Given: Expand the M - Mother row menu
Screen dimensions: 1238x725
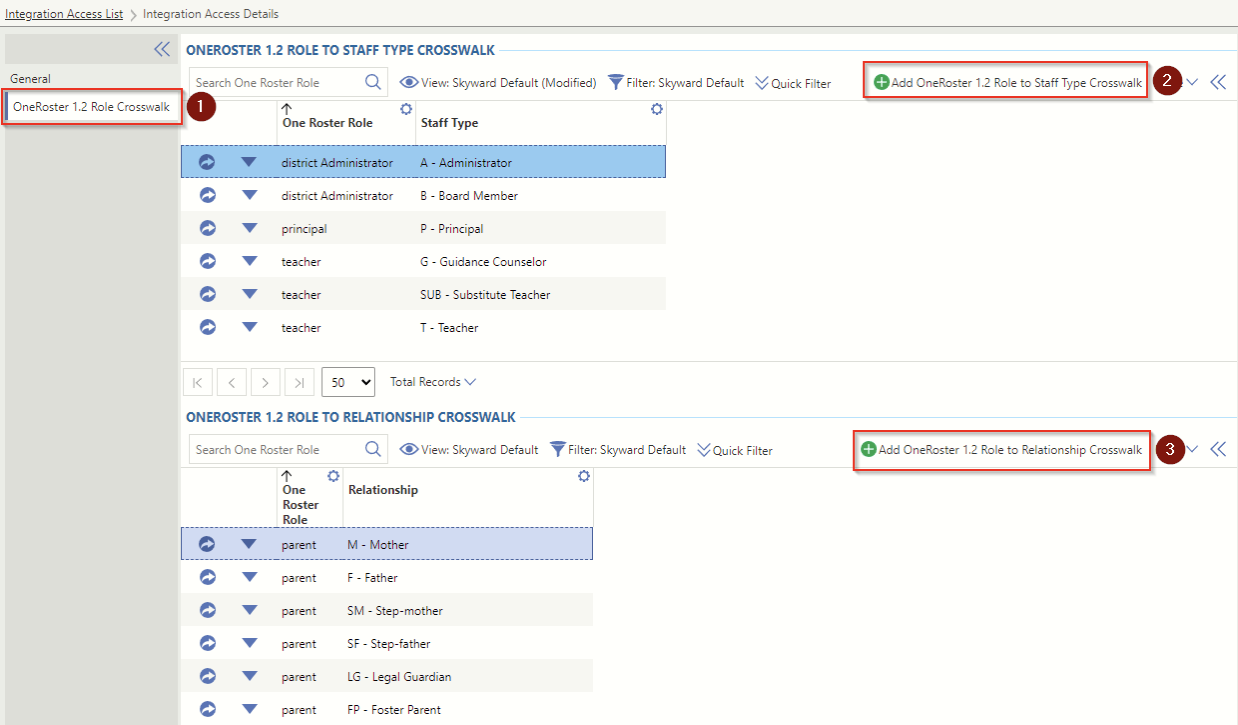Looking at the screenshot, I should pyautogui.click(x=249, y=544).
